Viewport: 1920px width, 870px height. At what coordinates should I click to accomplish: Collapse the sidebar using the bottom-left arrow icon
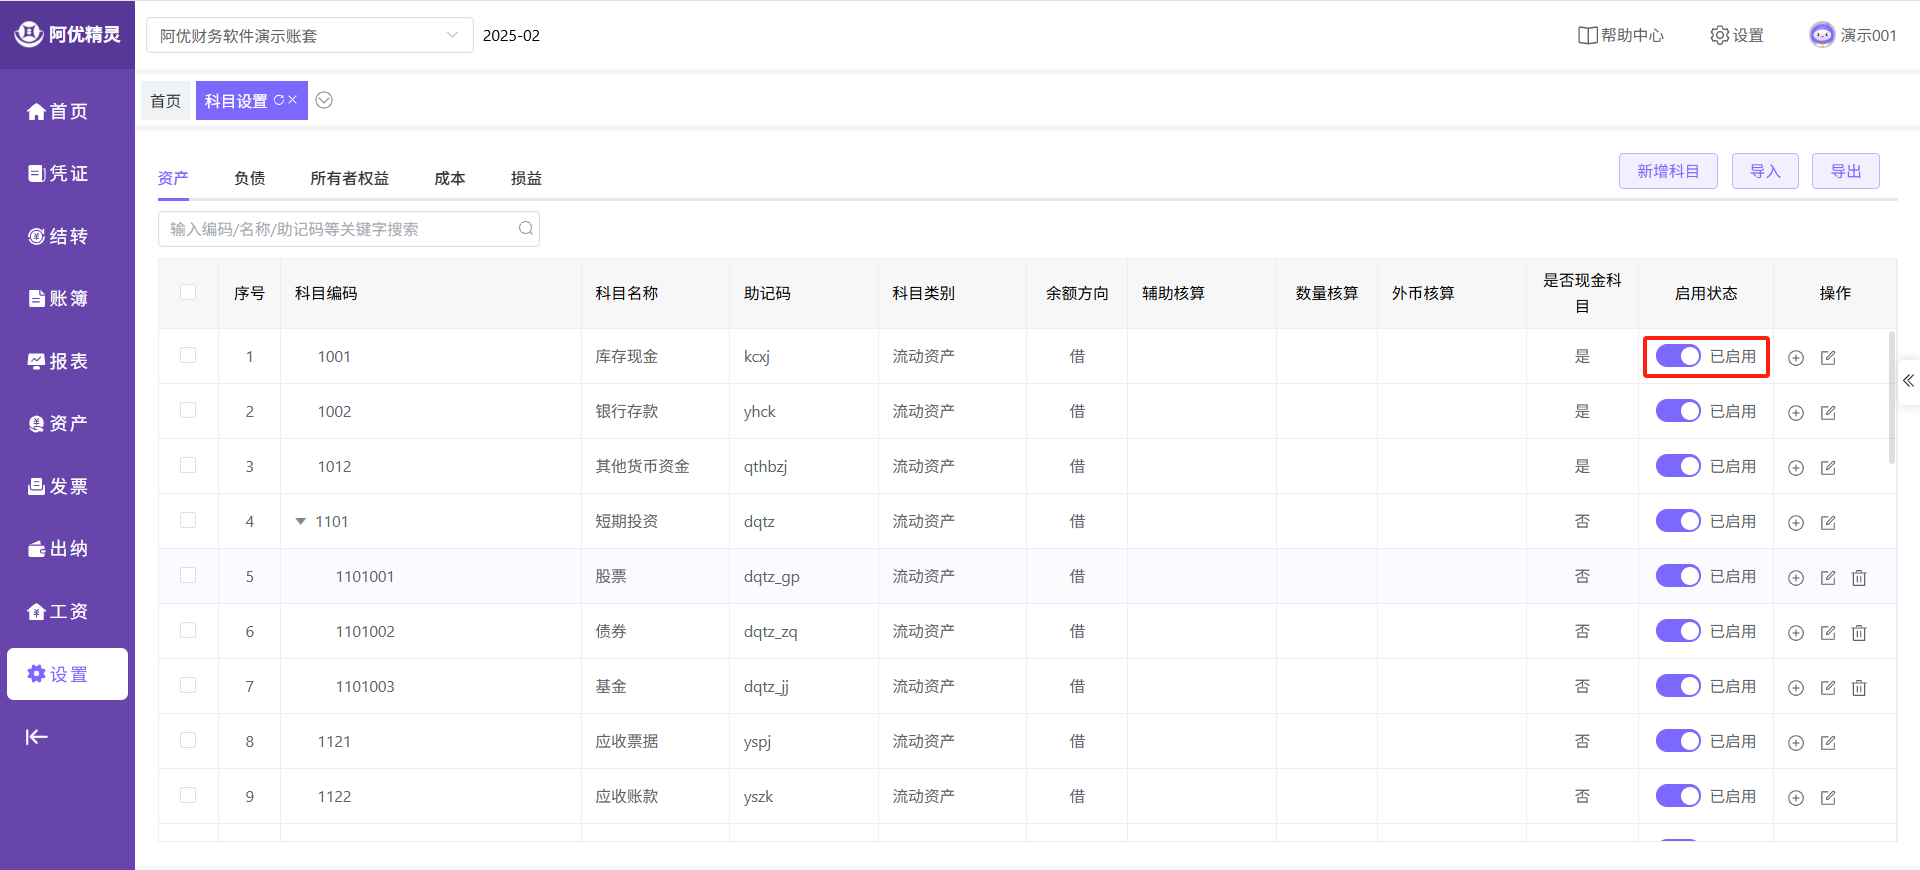[37, 737]
